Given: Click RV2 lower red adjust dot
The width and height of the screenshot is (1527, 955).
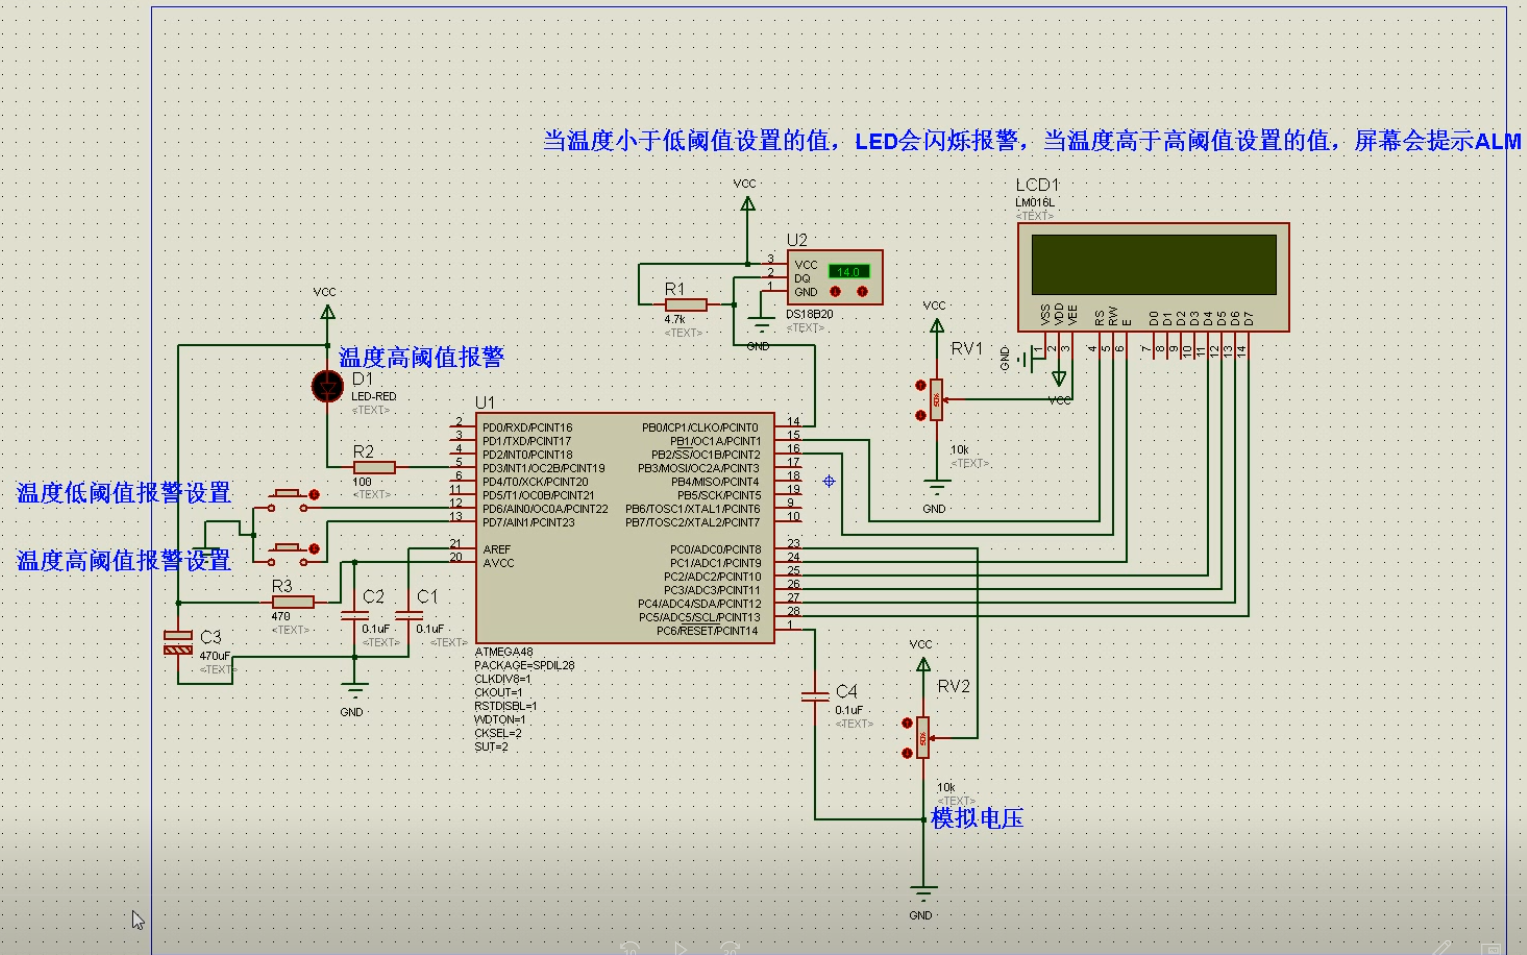Looking at the screenshot, I should tap(907, 752).
